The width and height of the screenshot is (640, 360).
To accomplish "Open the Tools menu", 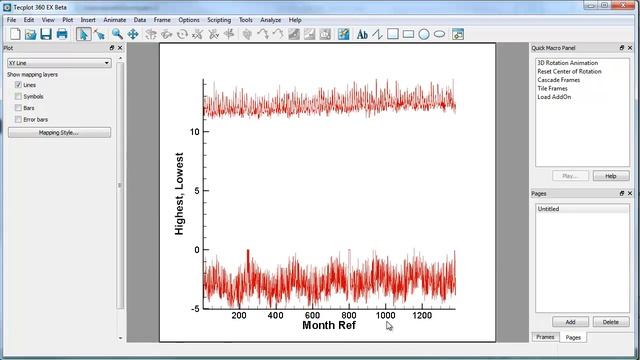I will pos(245,20).
